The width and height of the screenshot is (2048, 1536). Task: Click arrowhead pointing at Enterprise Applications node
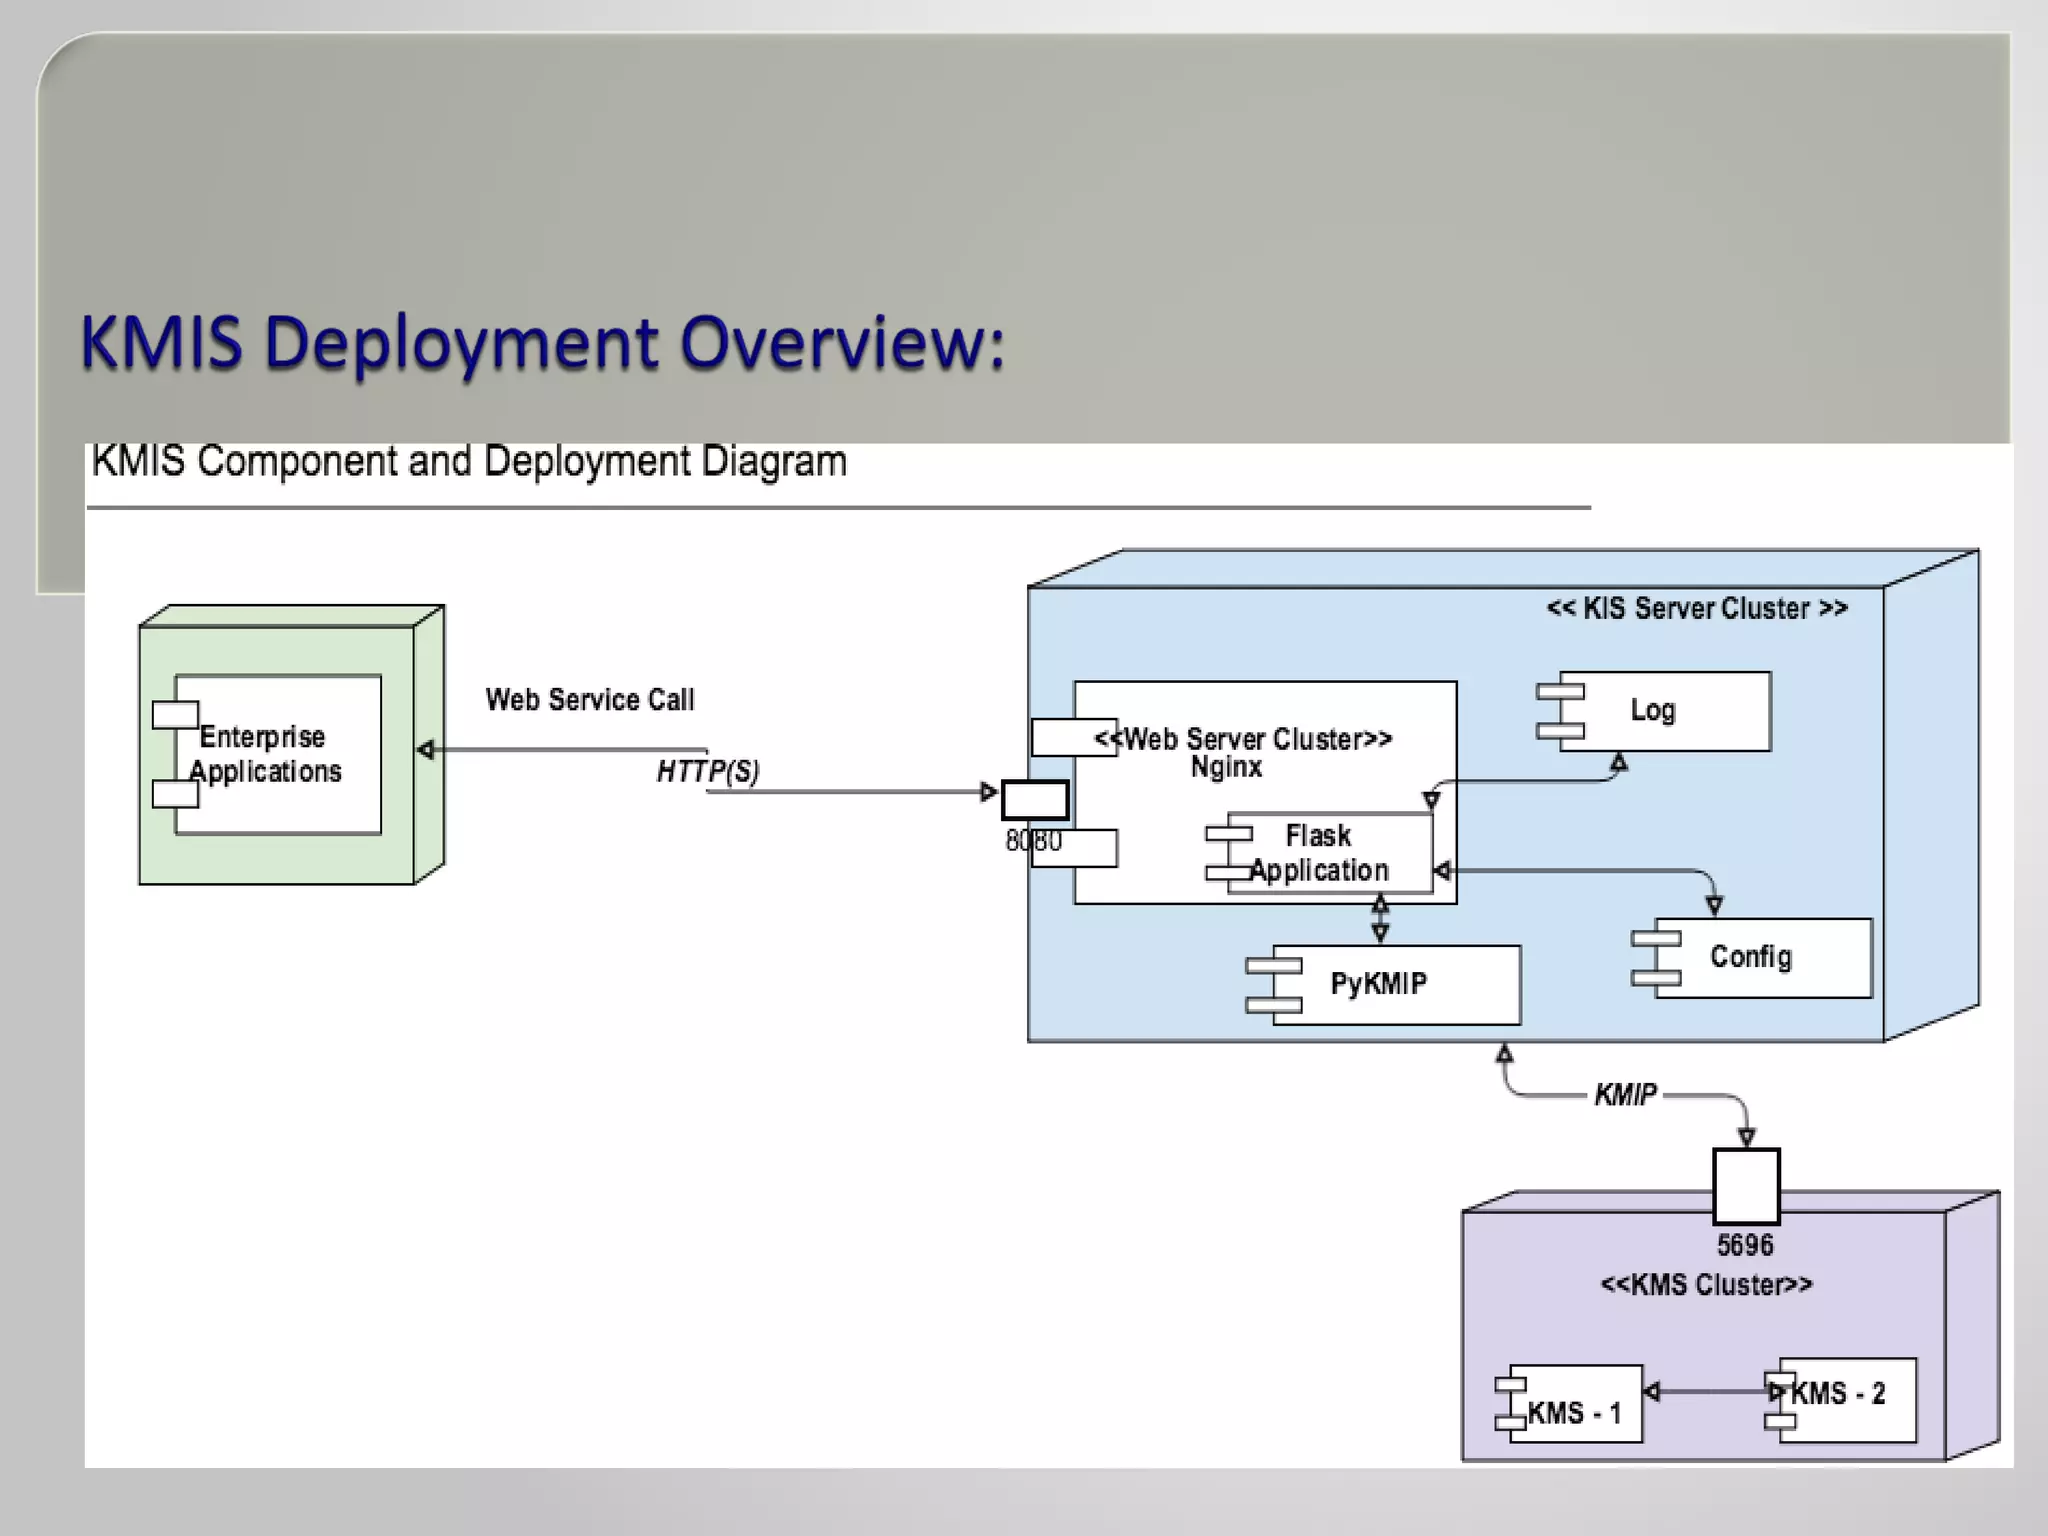426,750
